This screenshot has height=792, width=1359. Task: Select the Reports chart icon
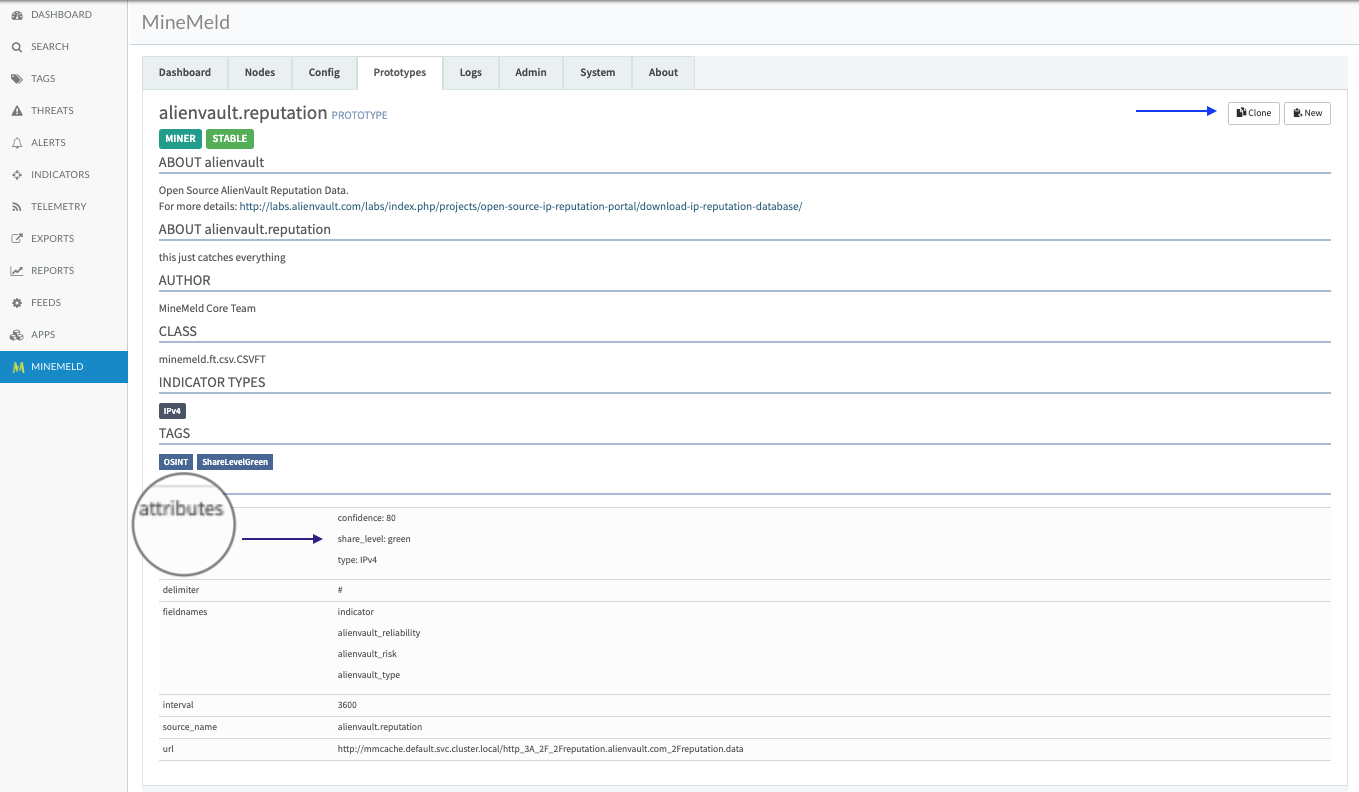tap(17, 271)
